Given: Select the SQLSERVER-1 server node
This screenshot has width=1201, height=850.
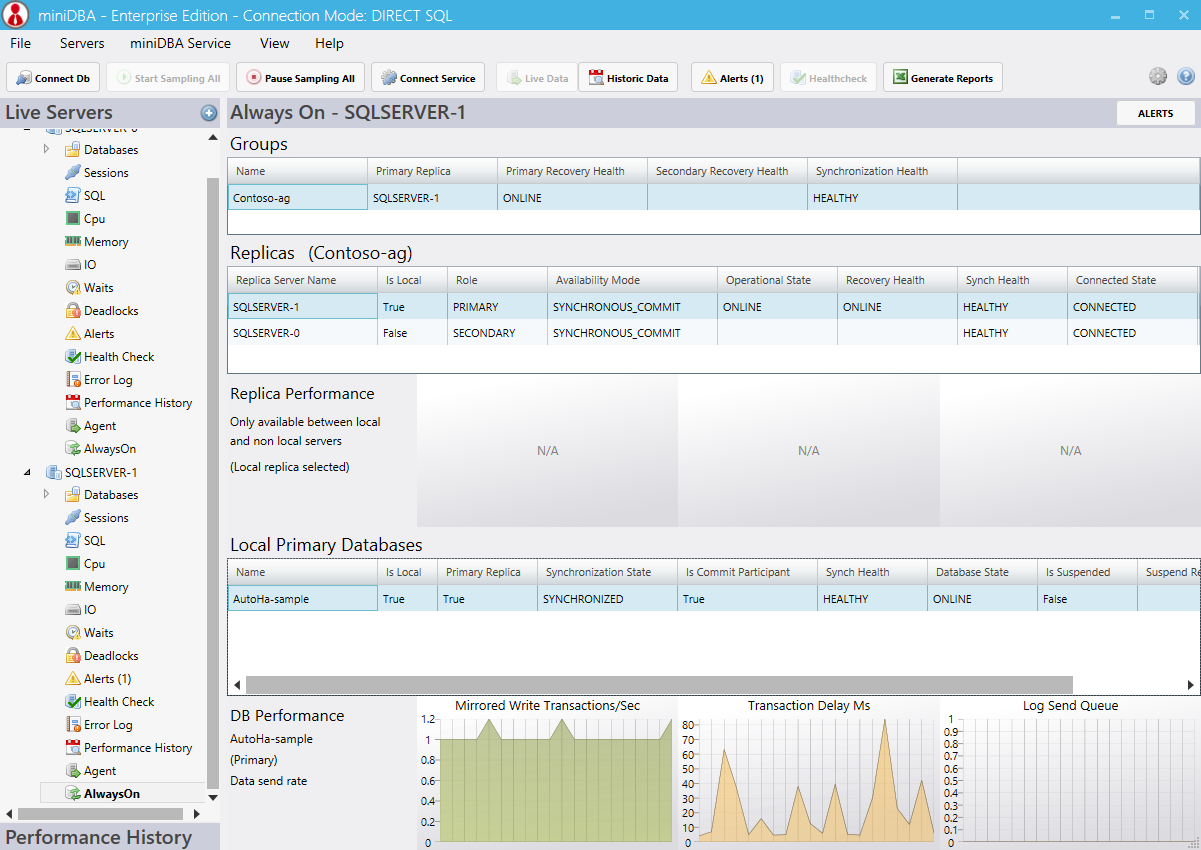Looking at the screenshot, I should point(91,472).
